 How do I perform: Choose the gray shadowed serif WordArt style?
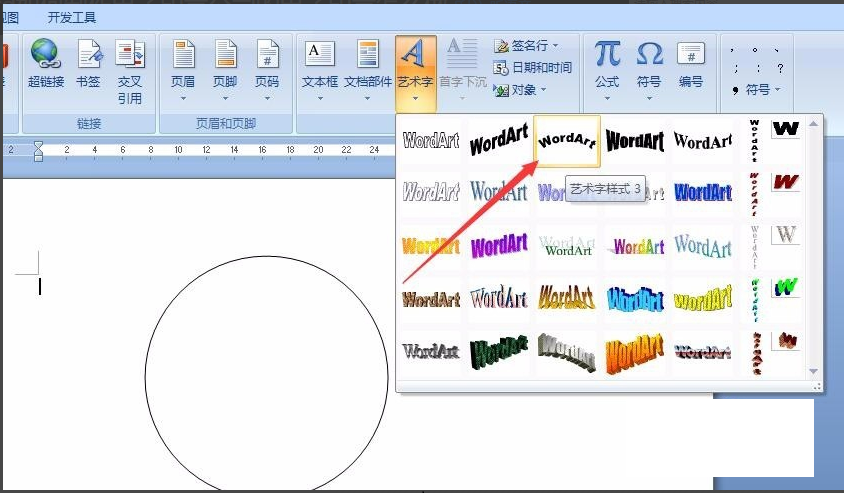(431, 352)
